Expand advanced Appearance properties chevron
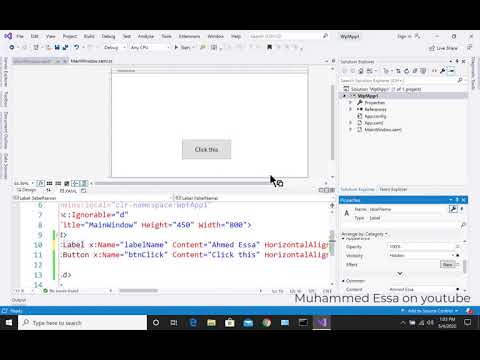The height and width of the screenshot is (360, 480). [400, 274]
